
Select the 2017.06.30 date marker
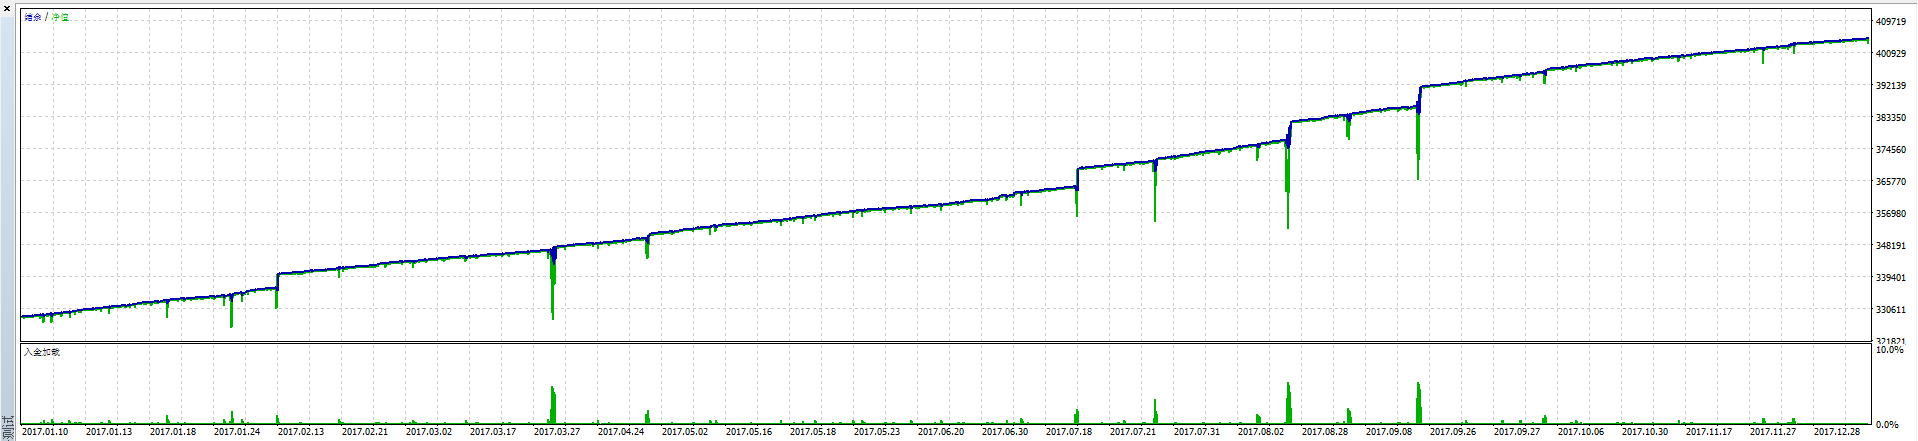[x=1005, y=432]
